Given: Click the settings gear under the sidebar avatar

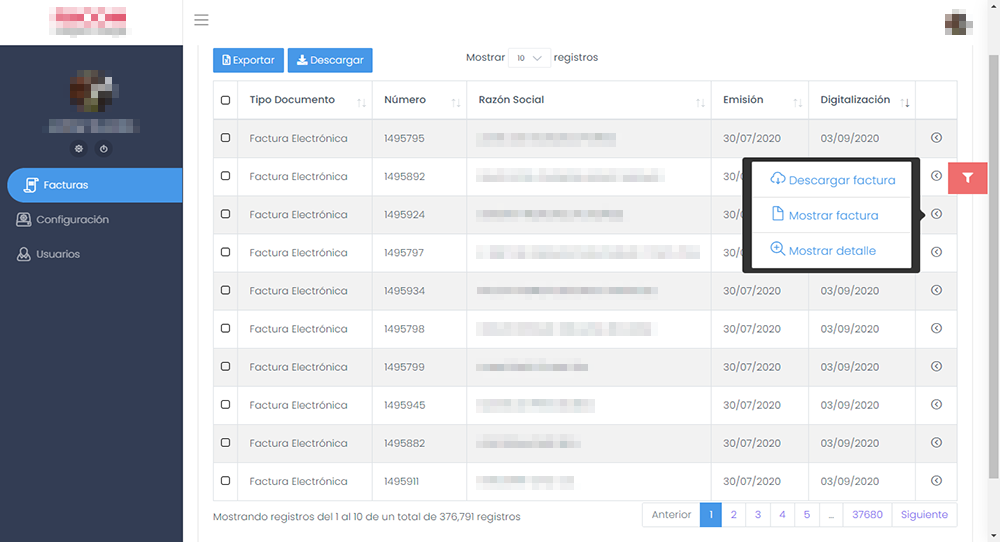Looking at the screenshot, I should (78, 149).
